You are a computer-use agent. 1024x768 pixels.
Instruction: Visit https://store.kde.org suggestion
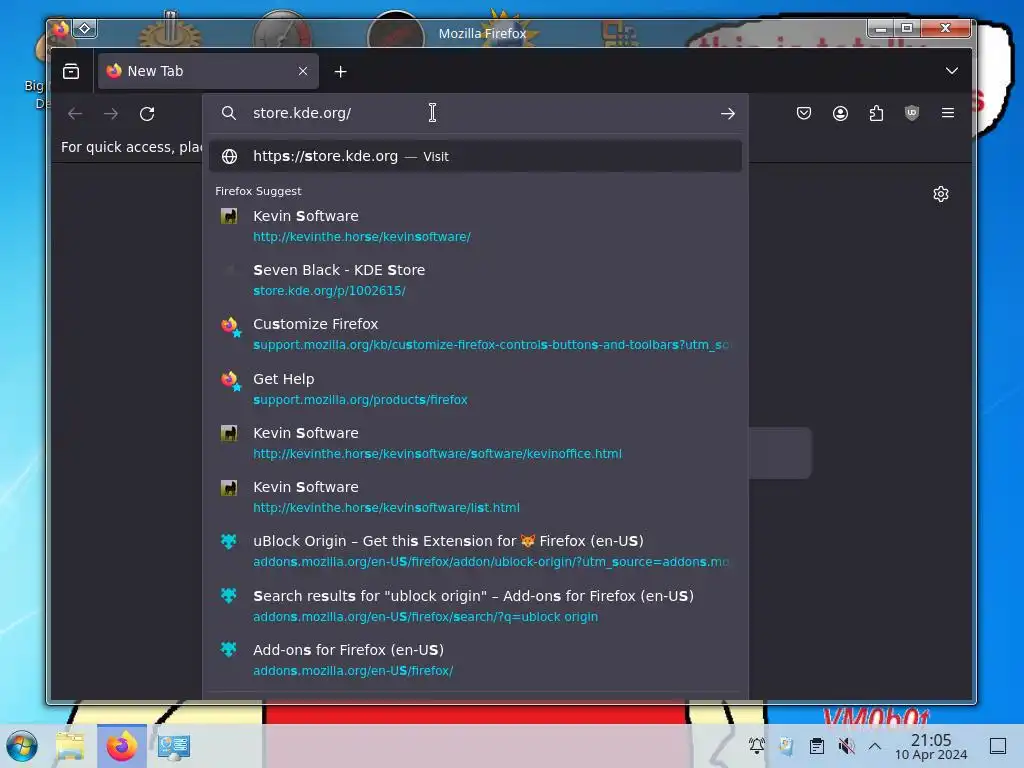[x=475, y=156]
